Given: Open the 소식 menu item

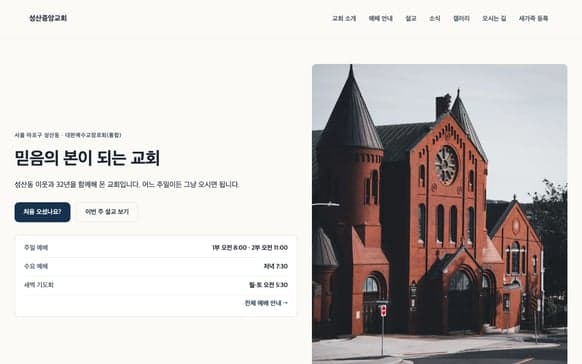Looking at the screenshot, I should 435,19.
